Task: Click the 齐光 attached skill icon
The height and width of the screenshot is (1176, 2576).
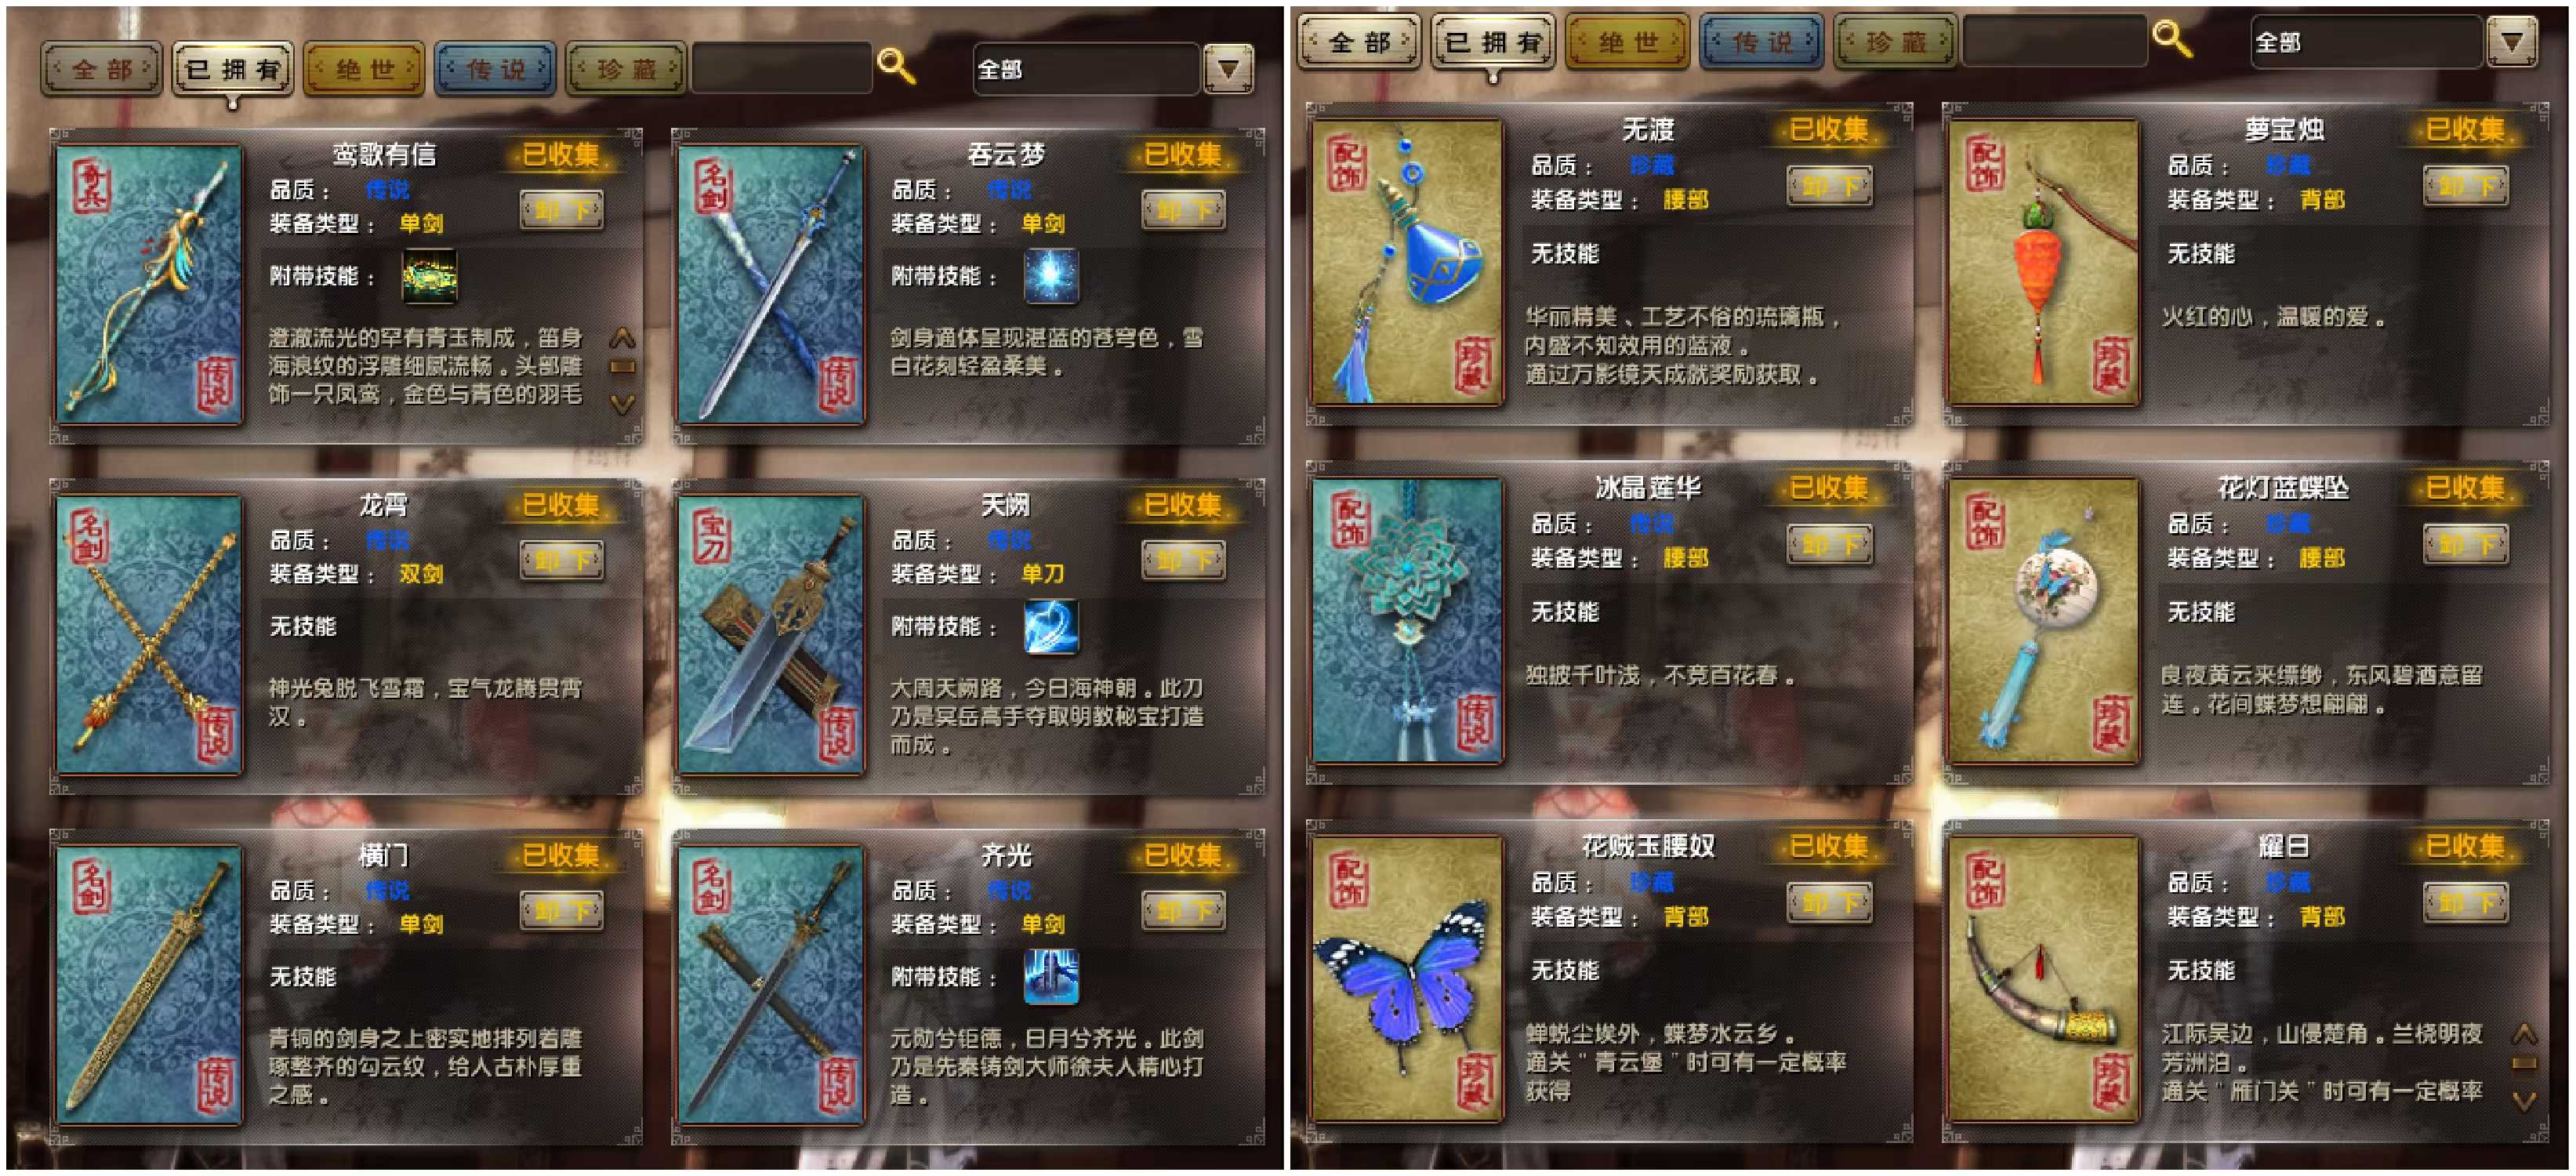Action: pos(1051,977)
